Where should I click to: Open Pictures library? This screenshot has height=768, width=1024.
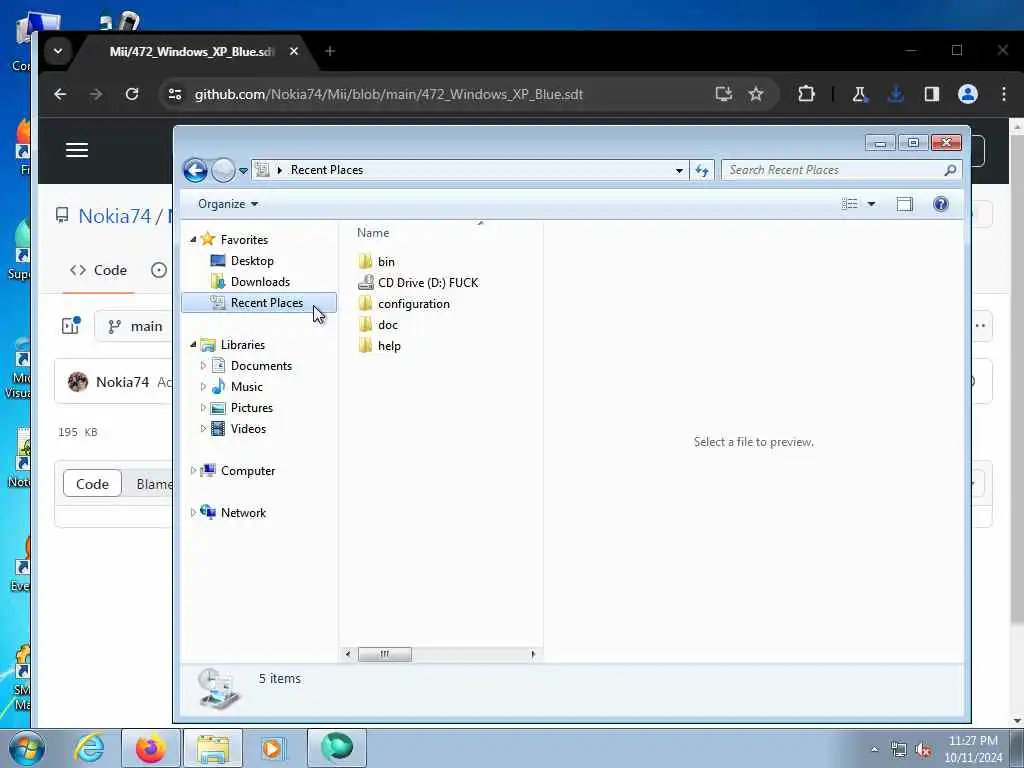coord(251,408)
